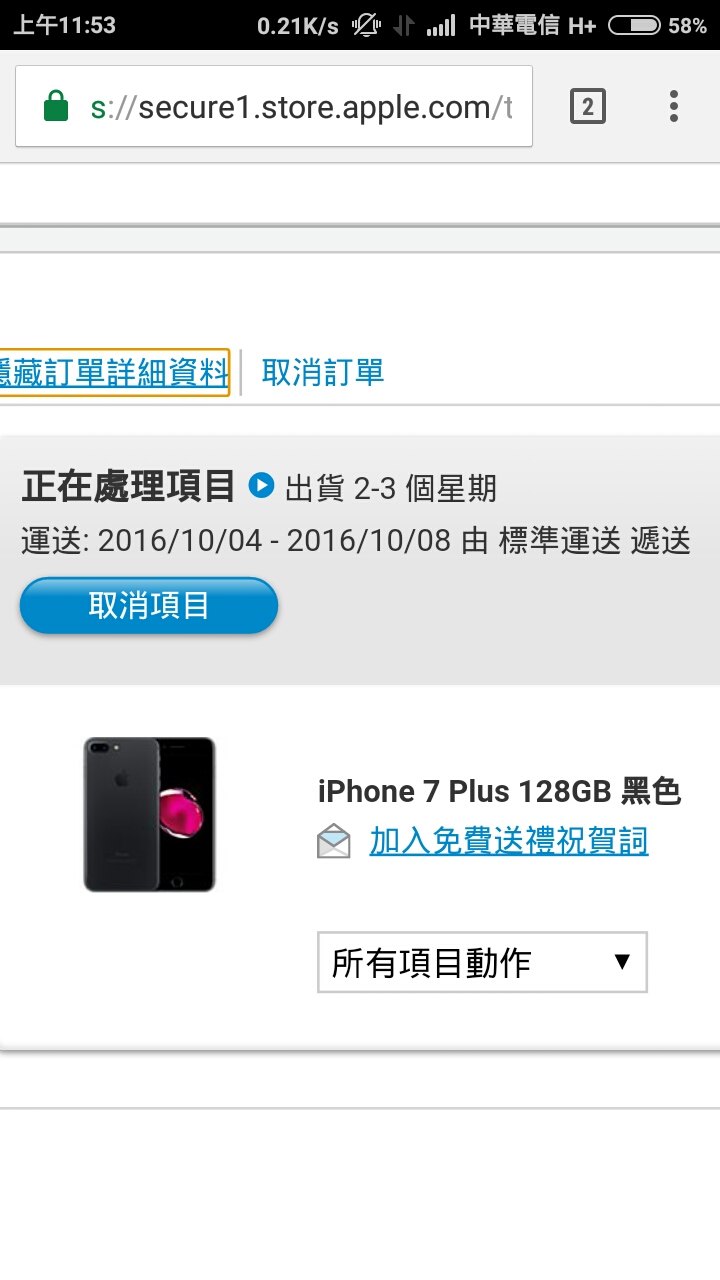The image size is (720, 1280).
Task: Tap the 上午11:53 clock in status bar
Action: 64,25
